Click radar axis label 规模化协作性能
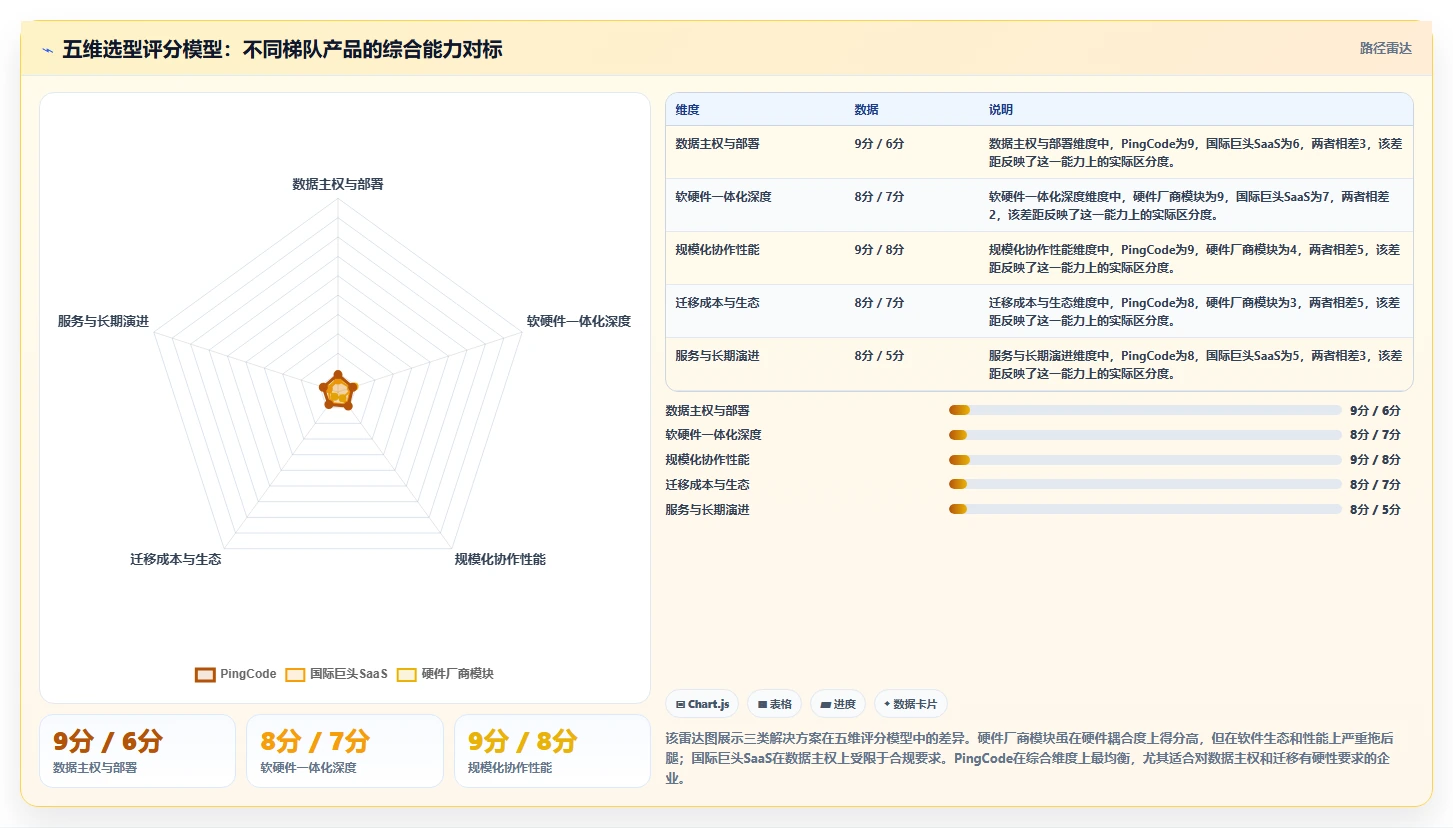This screenshot has height=828, width=1453. (500, 559)
